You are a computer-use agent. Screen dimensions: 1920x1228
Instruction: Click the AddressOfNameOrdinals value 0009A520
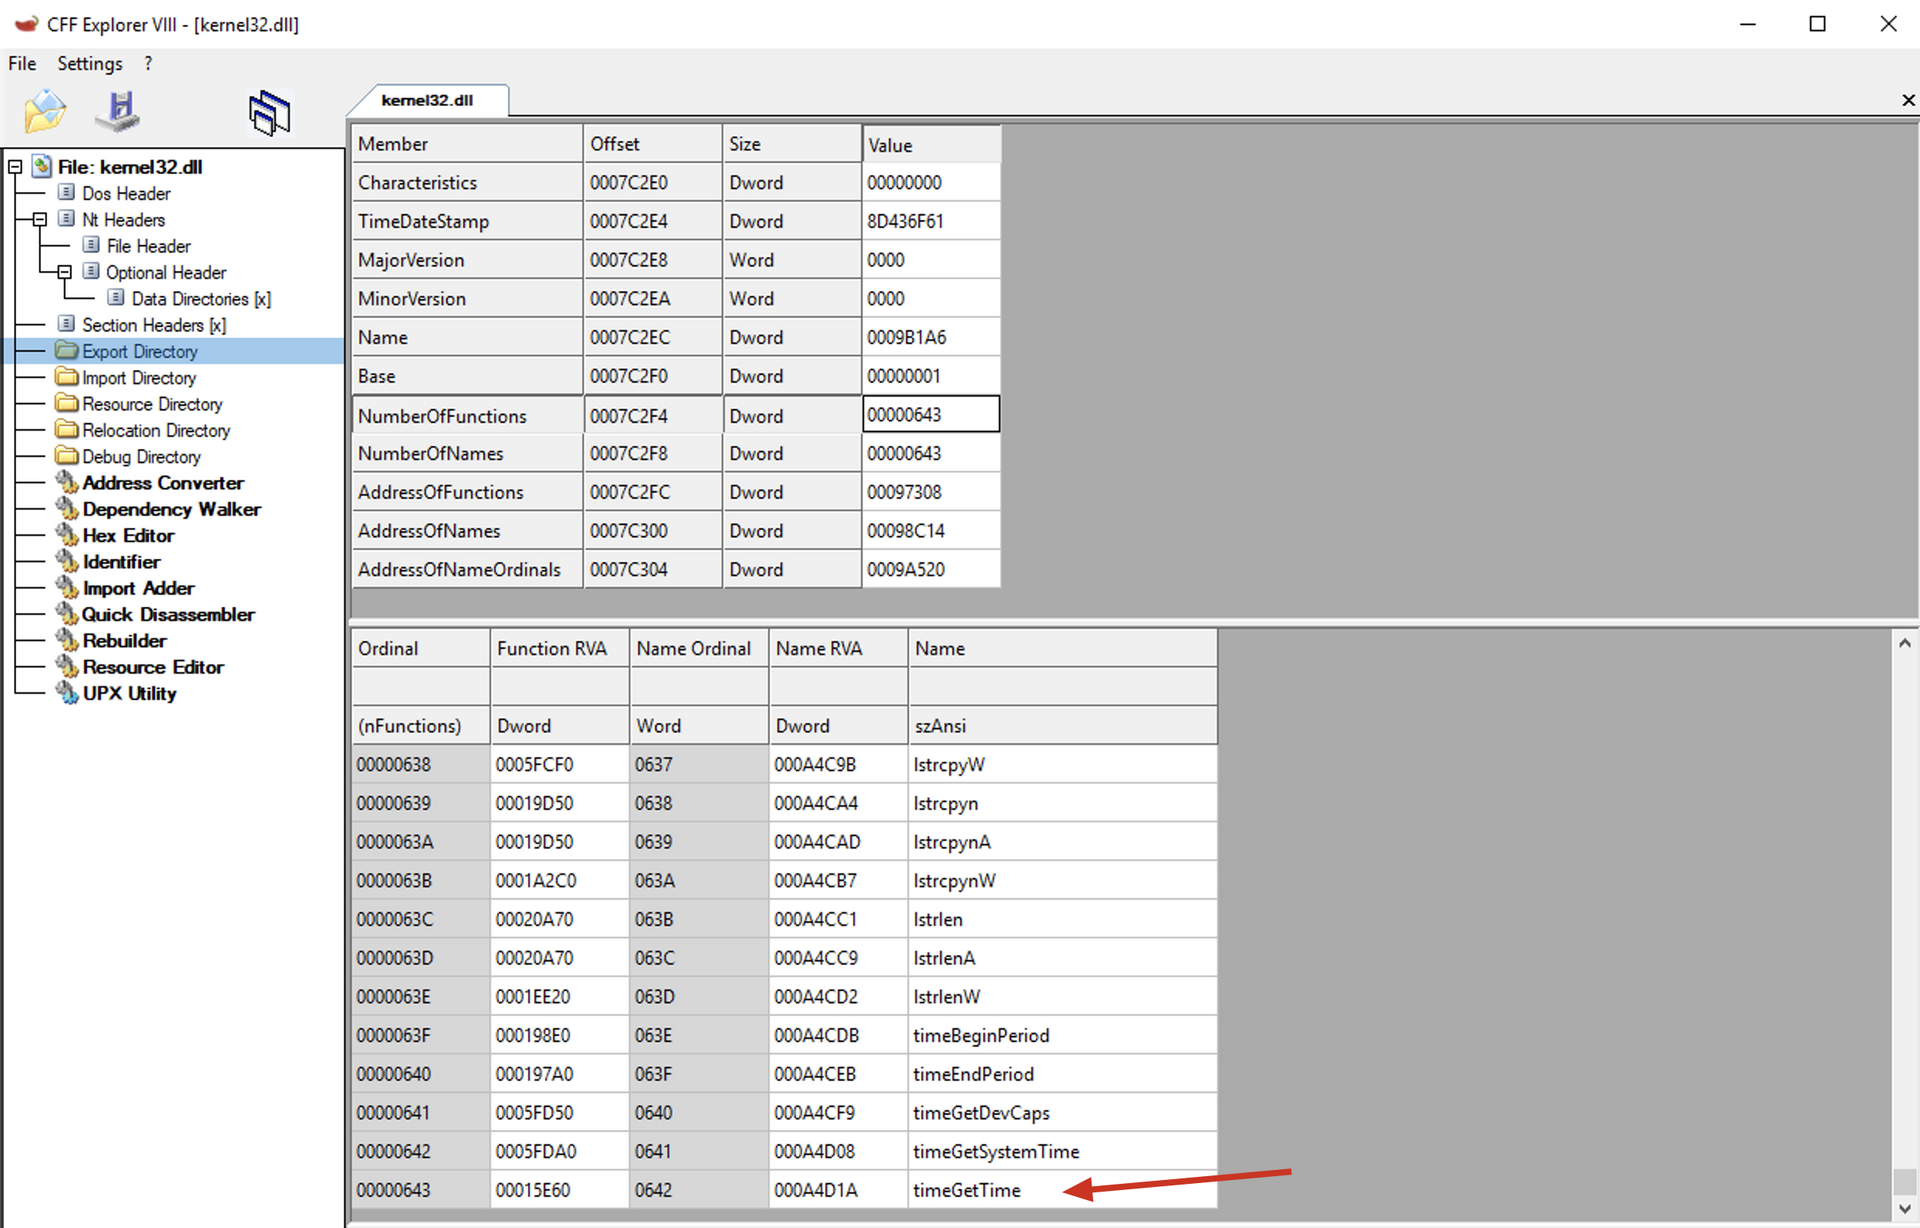pyautogui.click(x=931, y=569)
